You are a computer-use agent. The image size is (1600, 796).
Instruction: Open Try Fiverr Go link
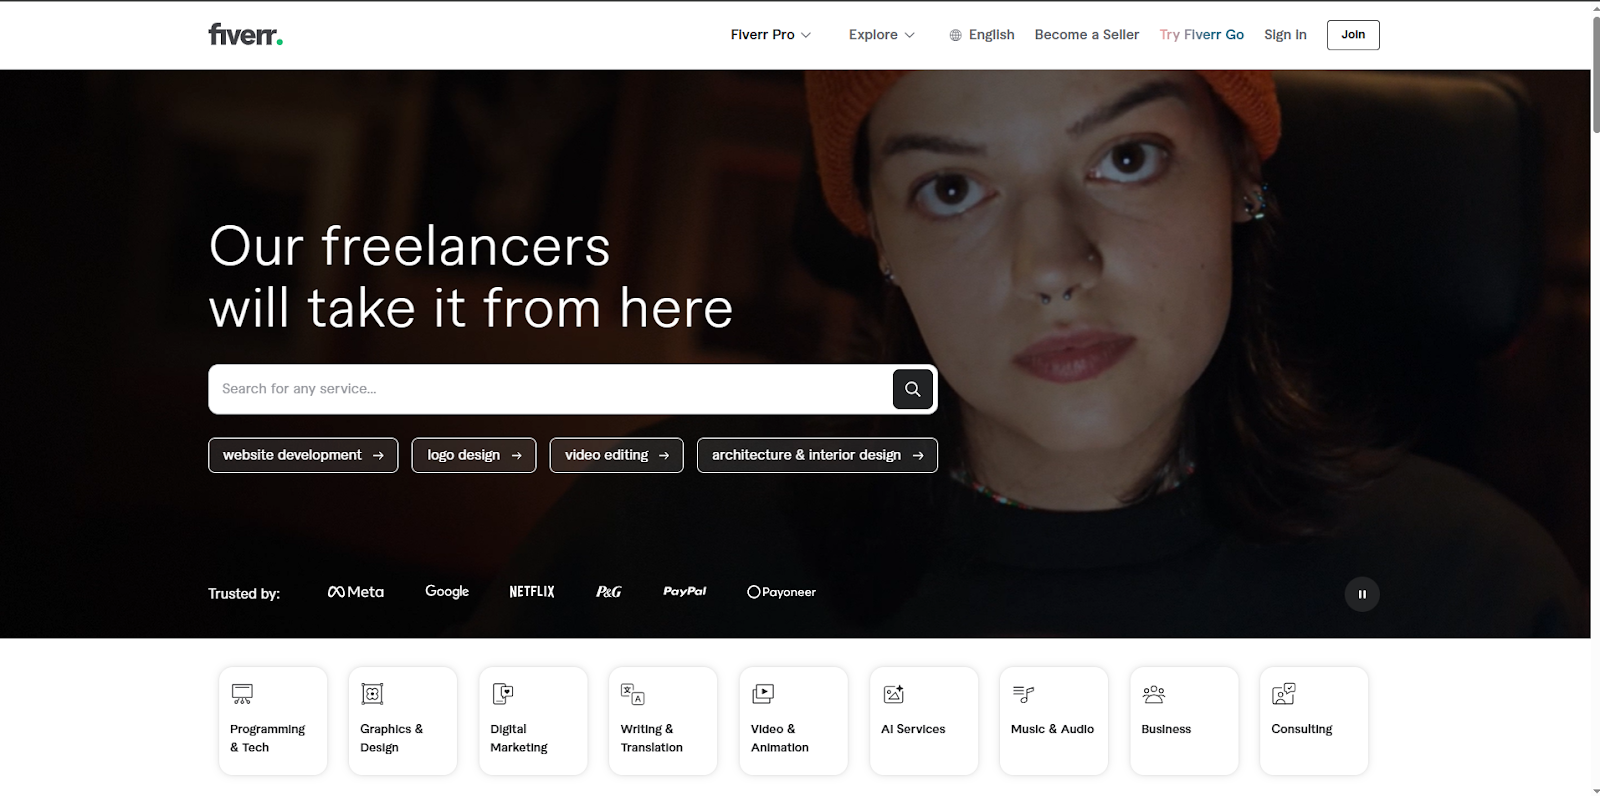click(x=1202, y=35)
